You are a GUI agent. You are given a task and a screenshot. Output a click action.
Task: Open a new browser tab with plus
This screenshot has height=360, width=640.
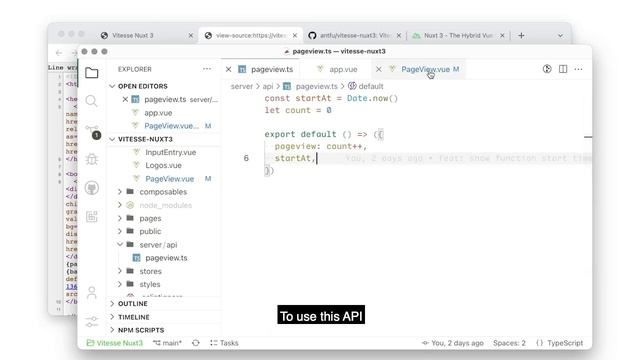pos(521,36)
